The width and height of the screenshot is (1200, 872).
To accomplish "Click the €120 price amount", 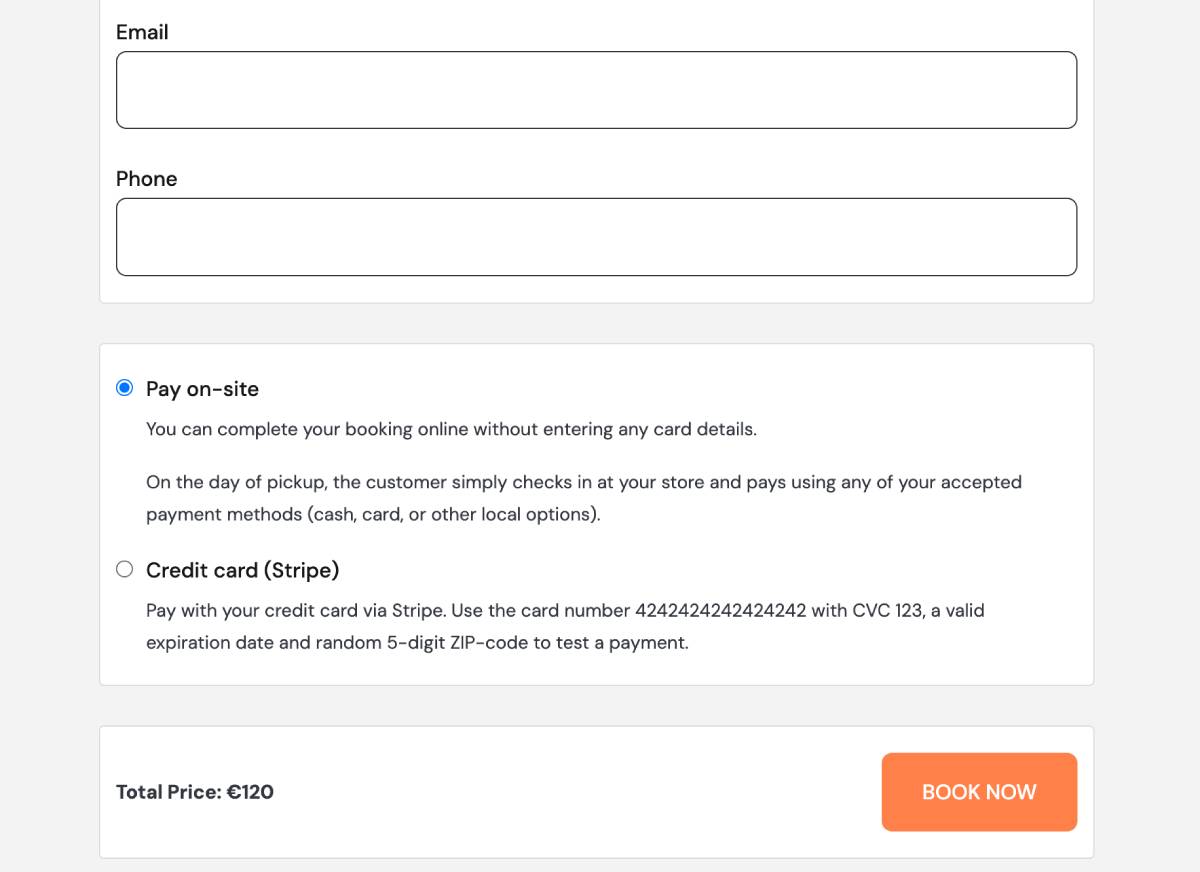I will coord(250,792).
